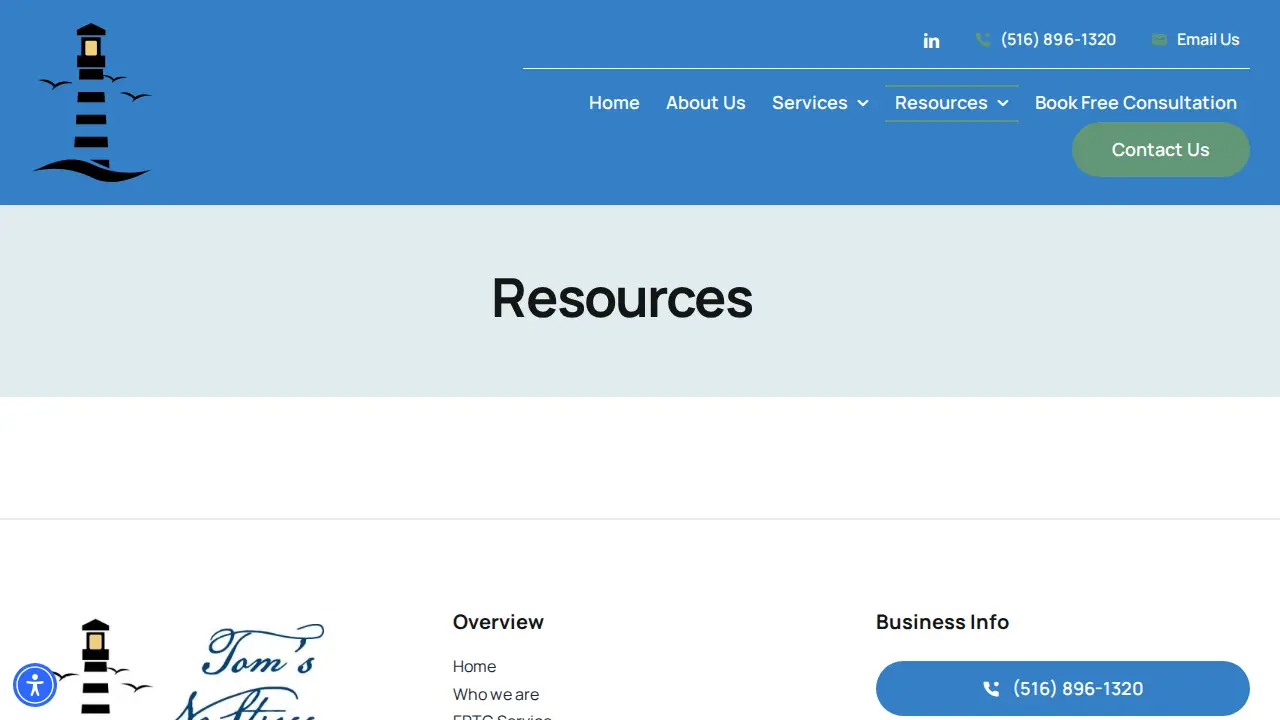Viewport: 1280px width, 720px height.
Task: Open the Who we are footer link
Action: tap(496, 694)
